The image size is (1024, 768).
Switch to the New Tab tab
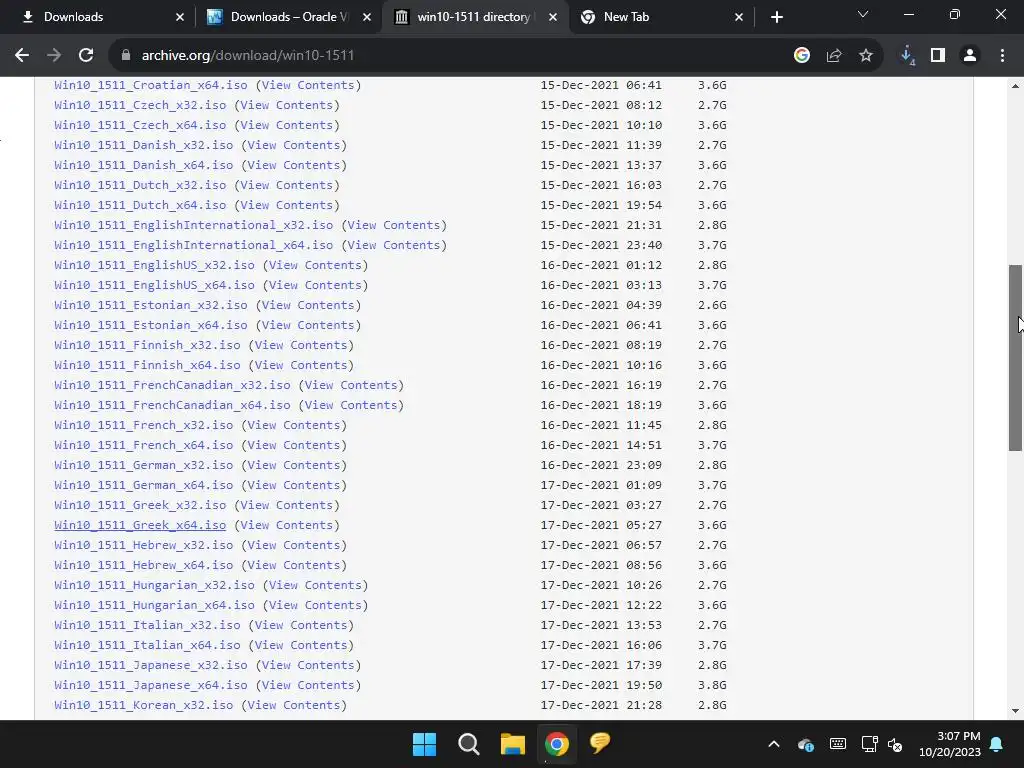[x=660, y=17]
